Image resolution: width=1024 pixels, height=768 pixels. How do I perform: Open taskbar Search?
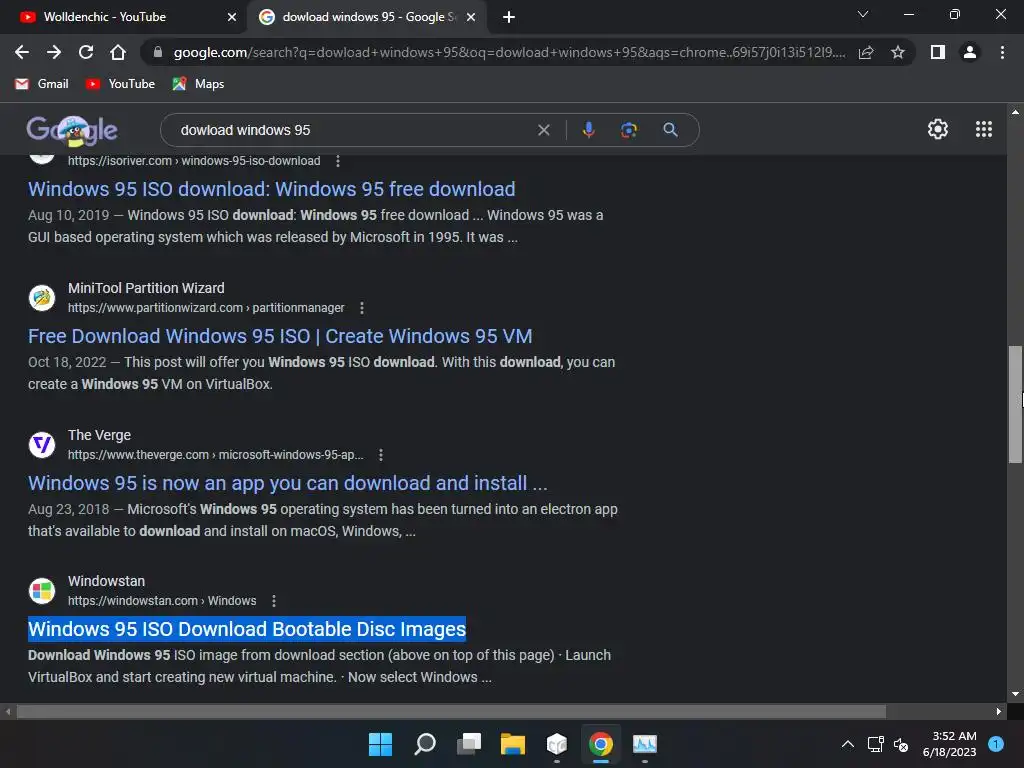point(424,744)
